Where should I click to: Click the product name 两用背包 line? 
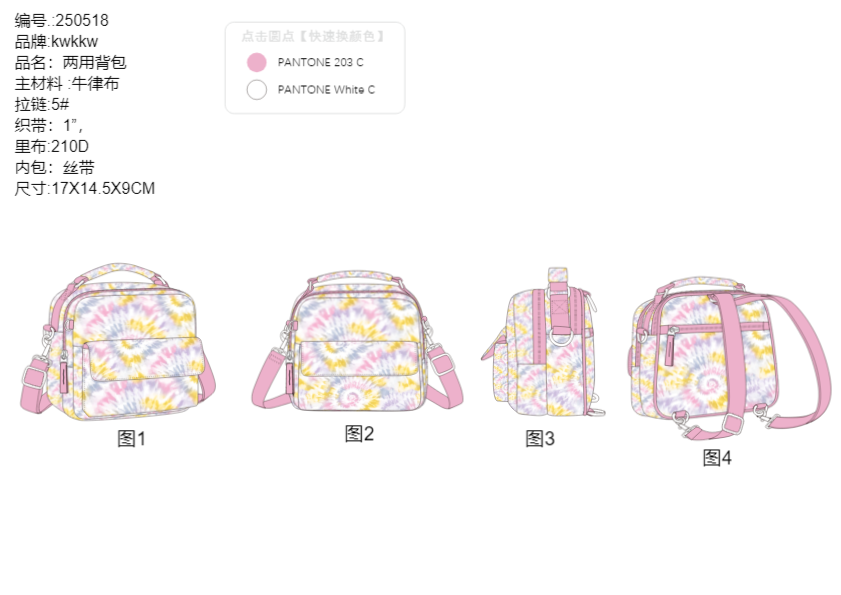(x=71, y=62)
